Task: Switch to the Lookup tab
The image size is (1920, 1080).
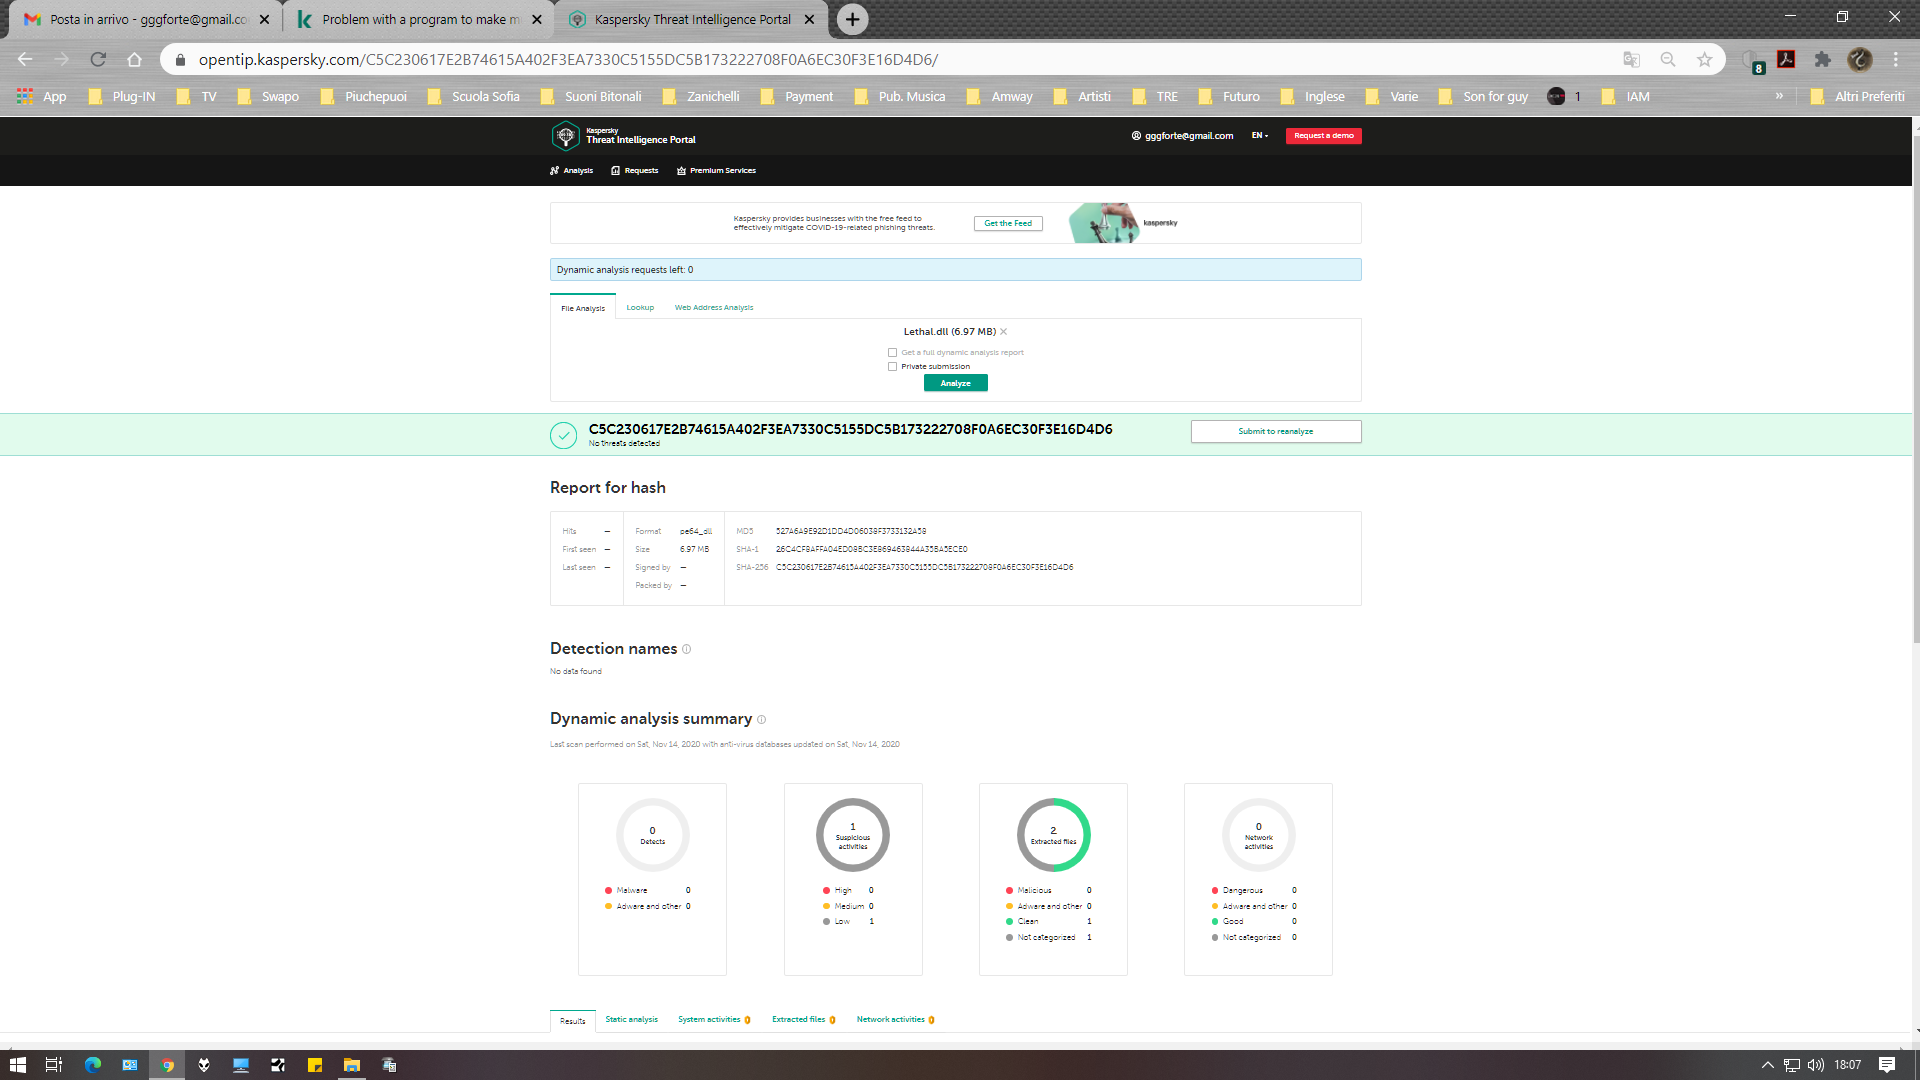Action: click(640, 308)
